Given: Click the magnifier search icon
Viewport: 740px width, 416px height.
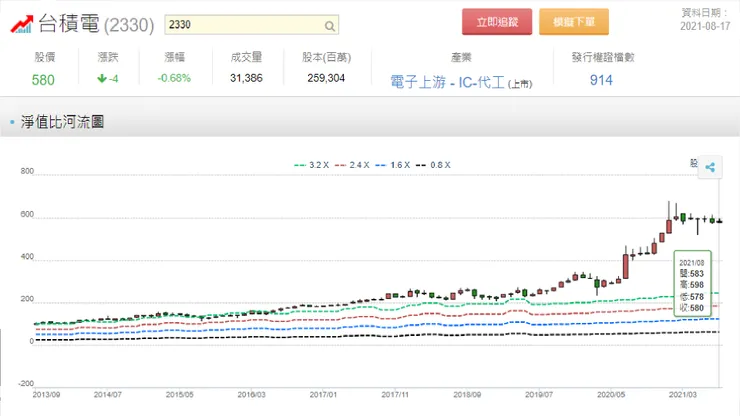Looking at the screenshot, I should 330,26.
